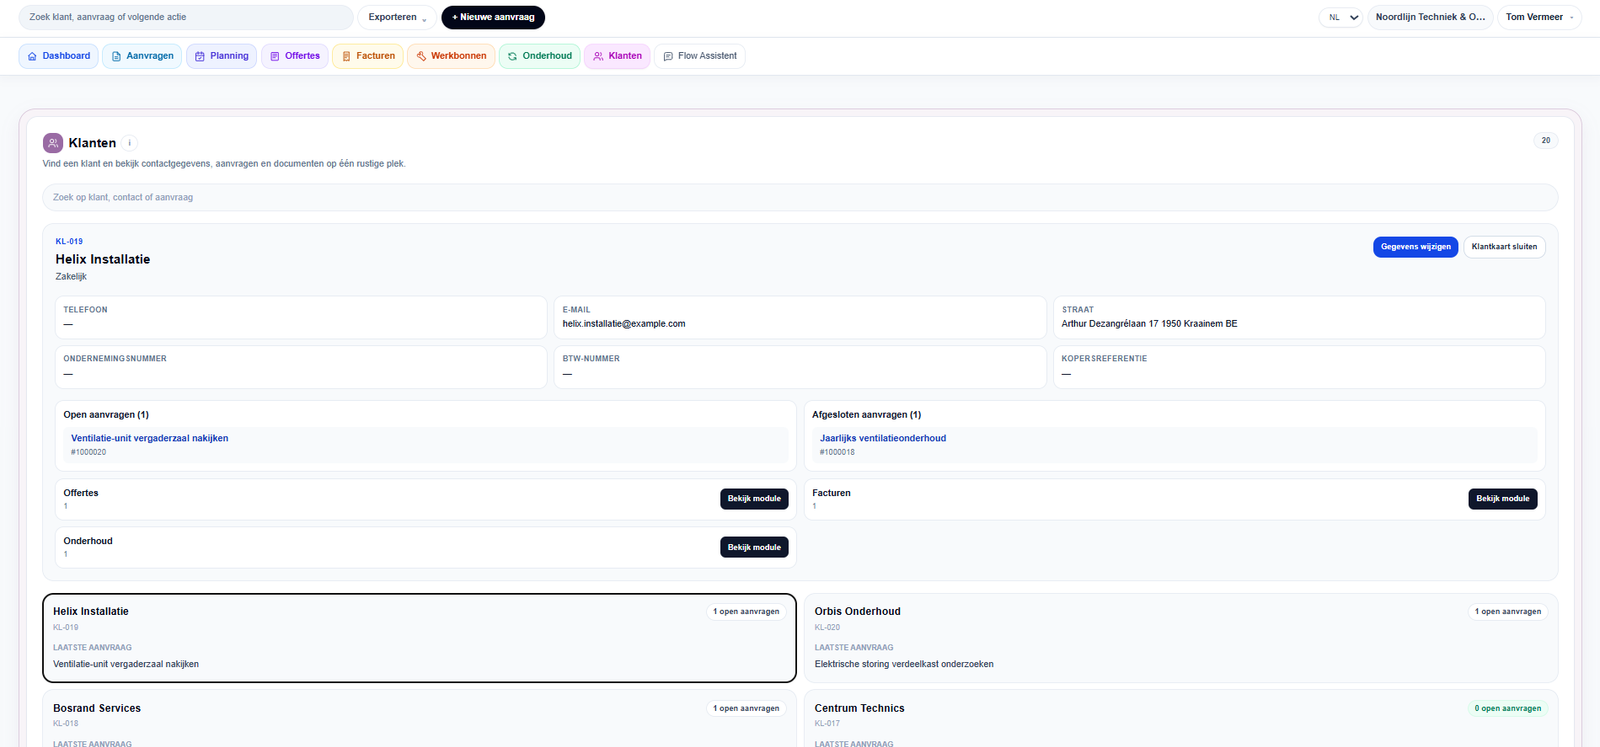Click Bekijk module in the Offertes row

[754, 499]
